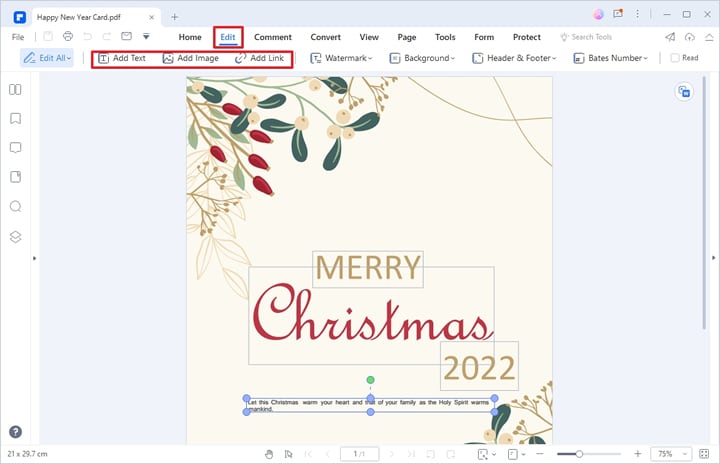Click the Add Text button

point(122,58)
